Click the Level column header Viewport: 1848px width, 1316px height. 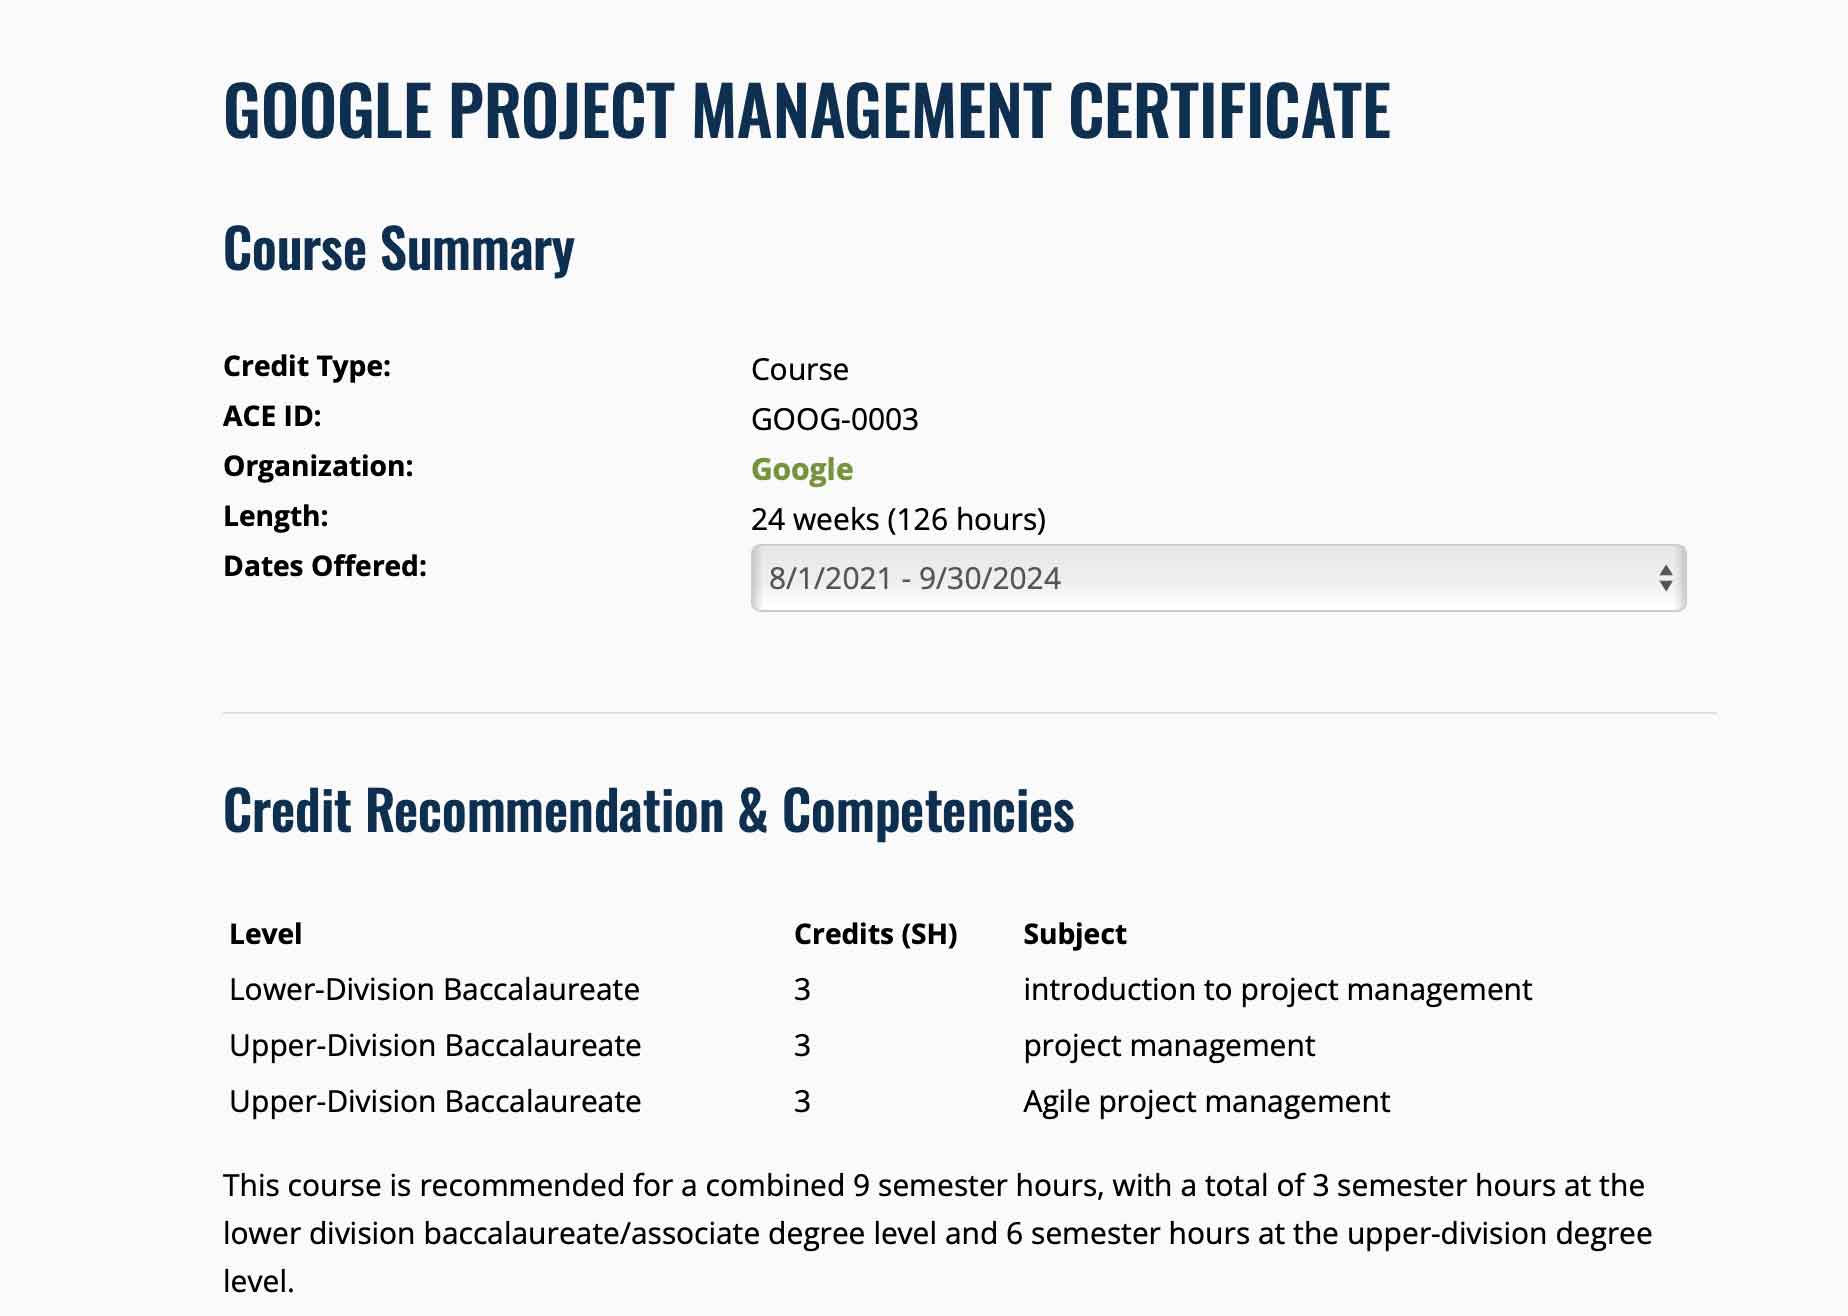pos(265,934)
